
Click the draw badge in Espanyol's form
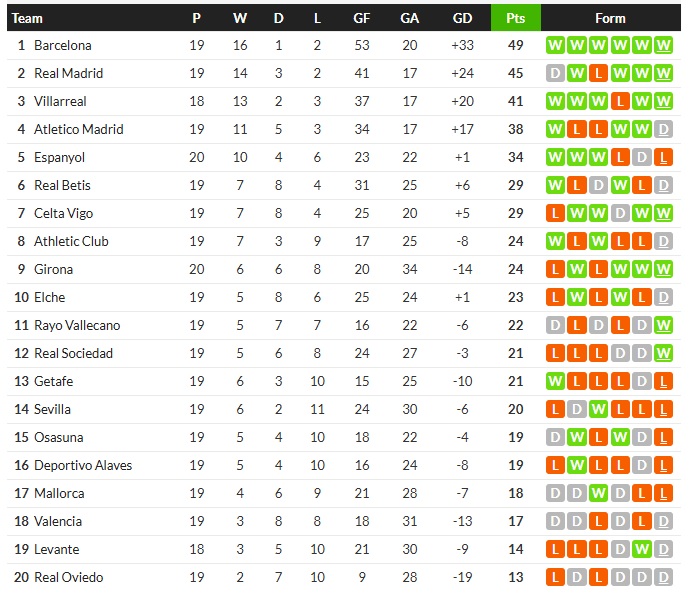(642, 157)
